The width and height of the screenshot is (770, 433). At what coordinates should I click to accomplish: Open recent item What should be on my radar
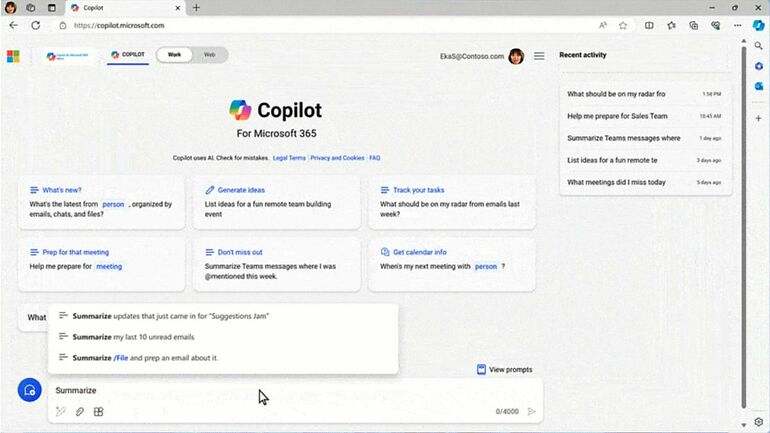645,94
